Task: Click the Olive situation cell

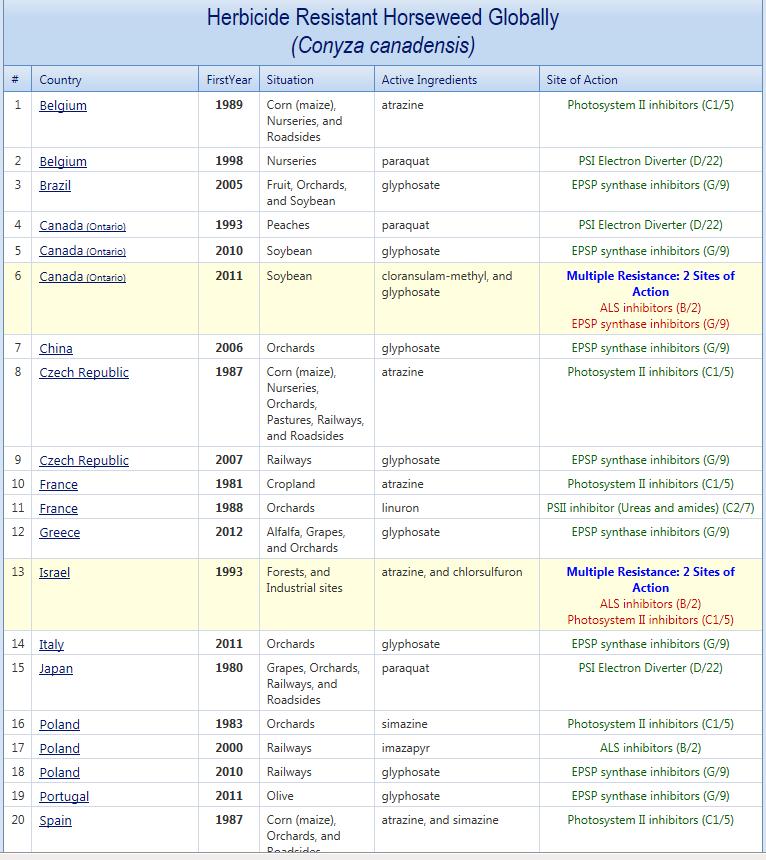Action: point(280,795)
